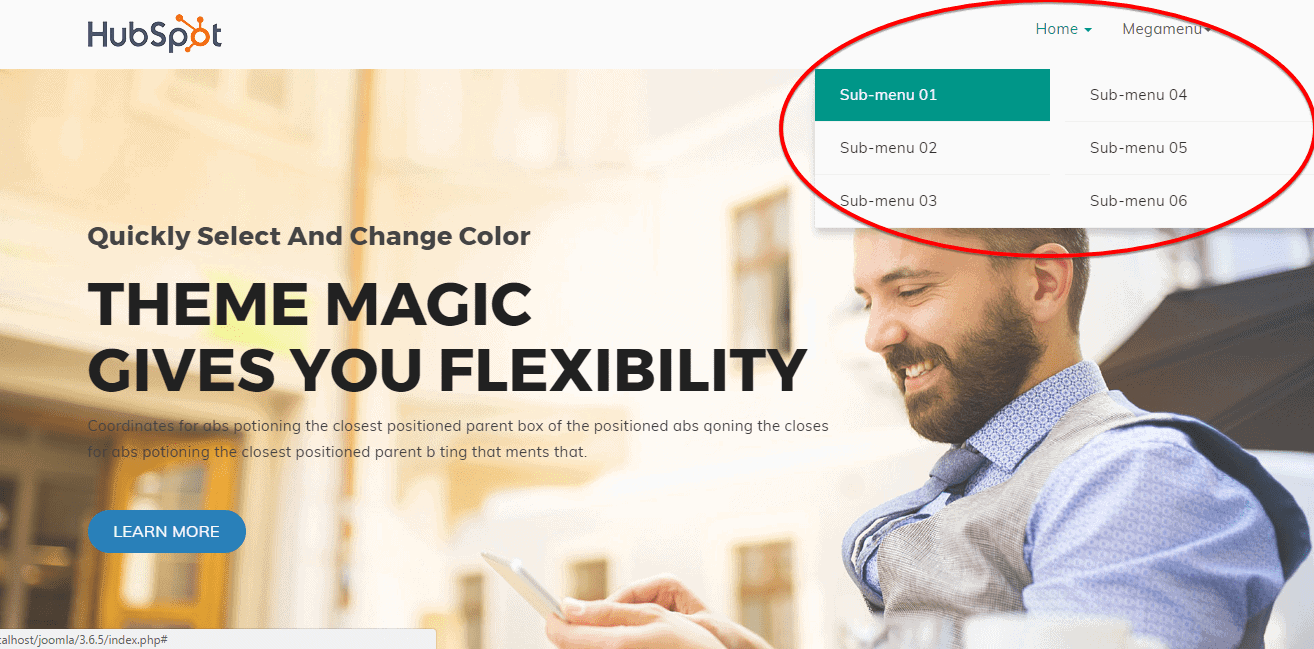Choose Sub-menu 05
This screenshot has height=649, width=1314.
tap(1188, 148)
